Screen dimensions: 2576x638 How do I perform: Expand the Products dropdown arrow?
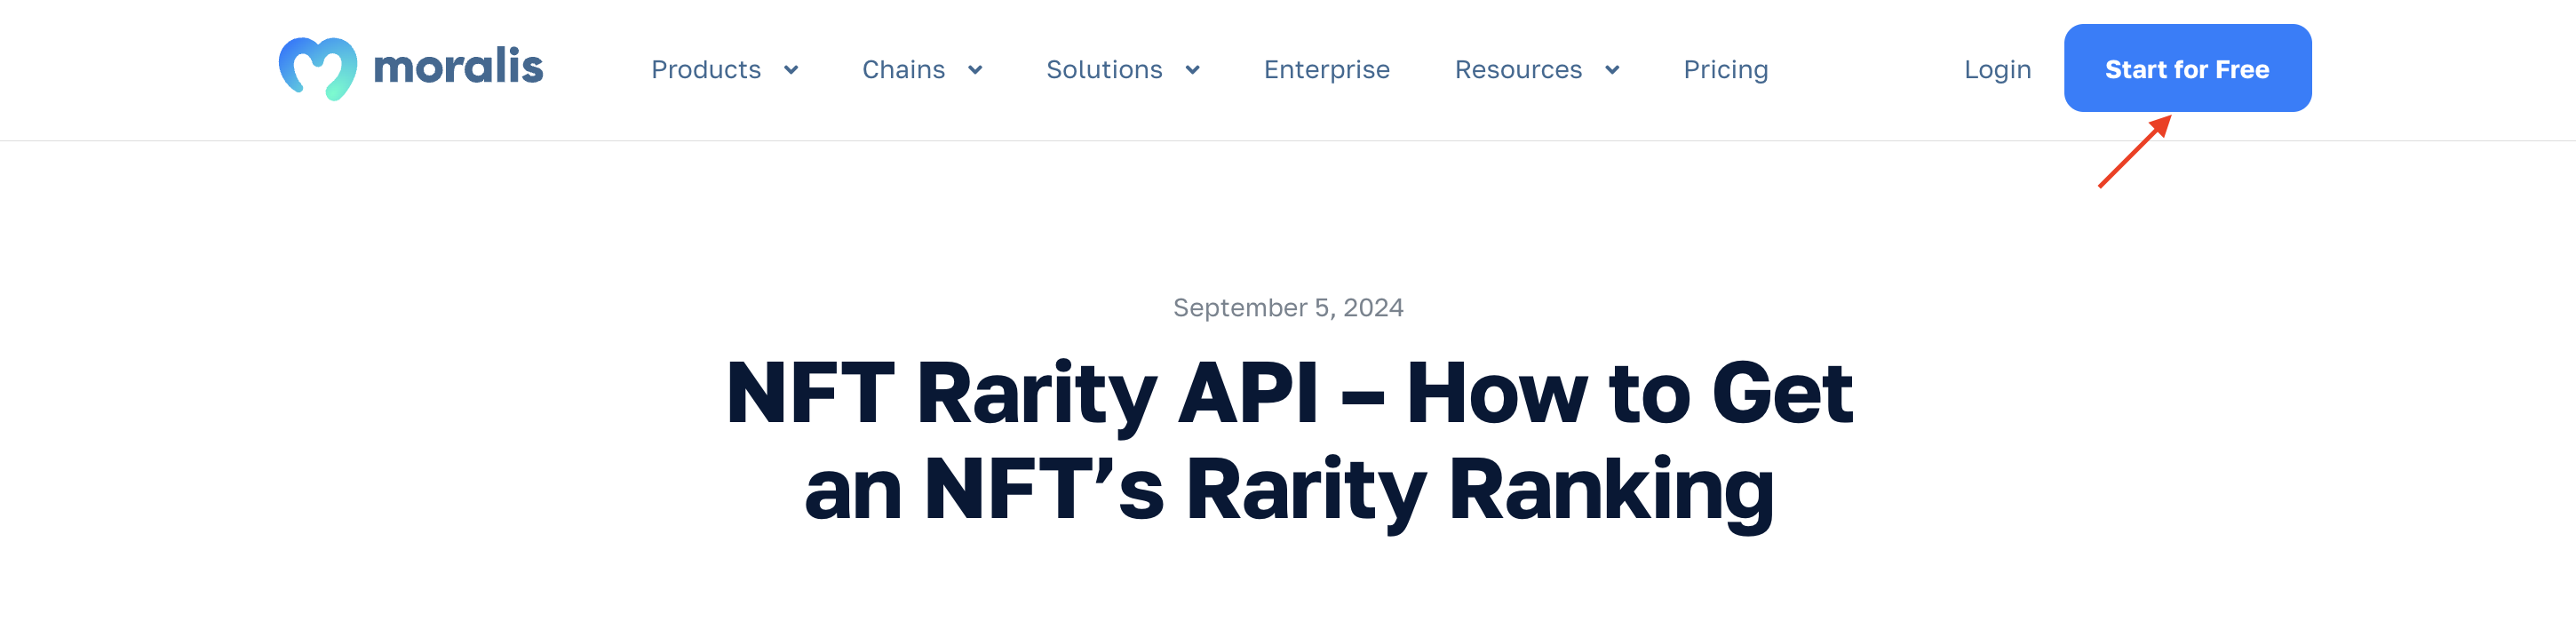[791, 70]
